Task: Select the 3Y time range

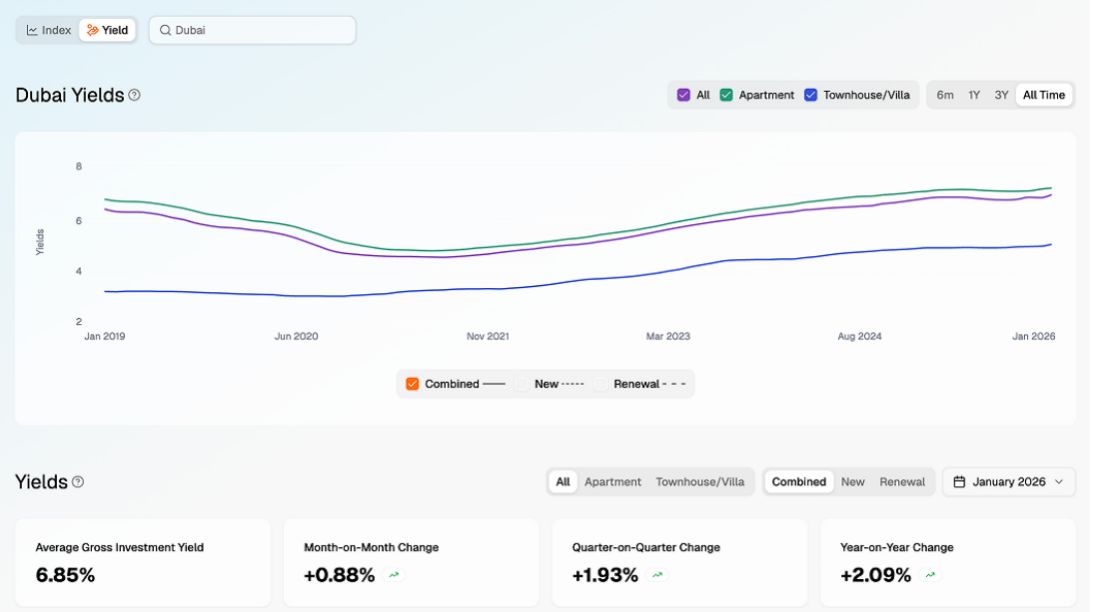Action: point(1001,95)
